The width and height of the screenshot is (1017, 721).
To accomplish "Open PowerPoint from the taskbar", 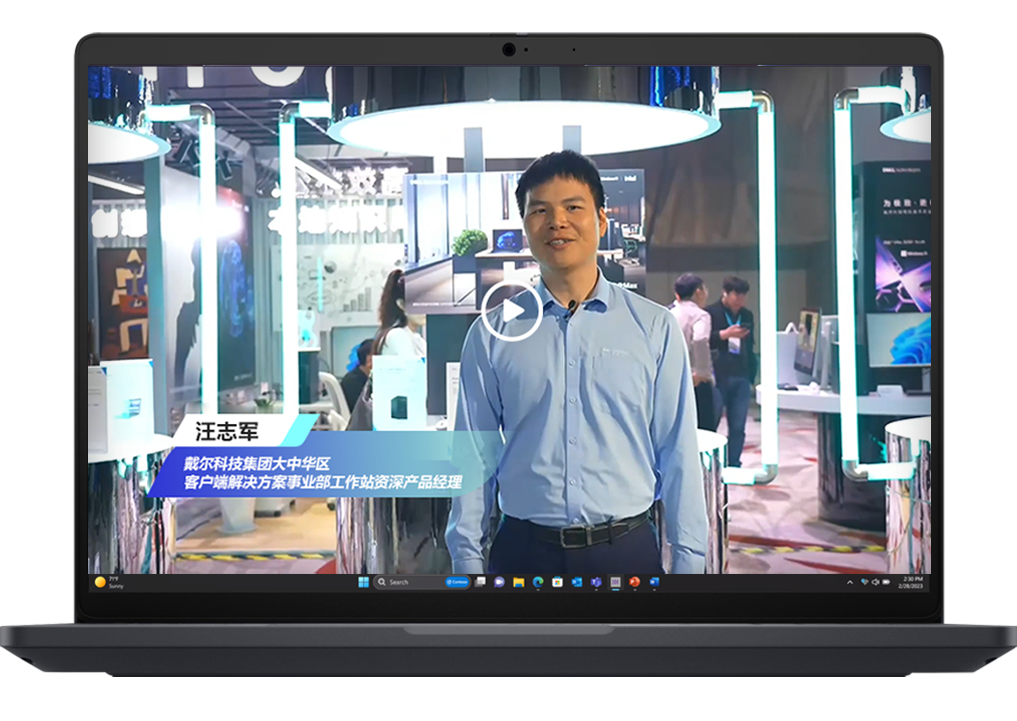I will pyautogui.click(x=635, y=582).
